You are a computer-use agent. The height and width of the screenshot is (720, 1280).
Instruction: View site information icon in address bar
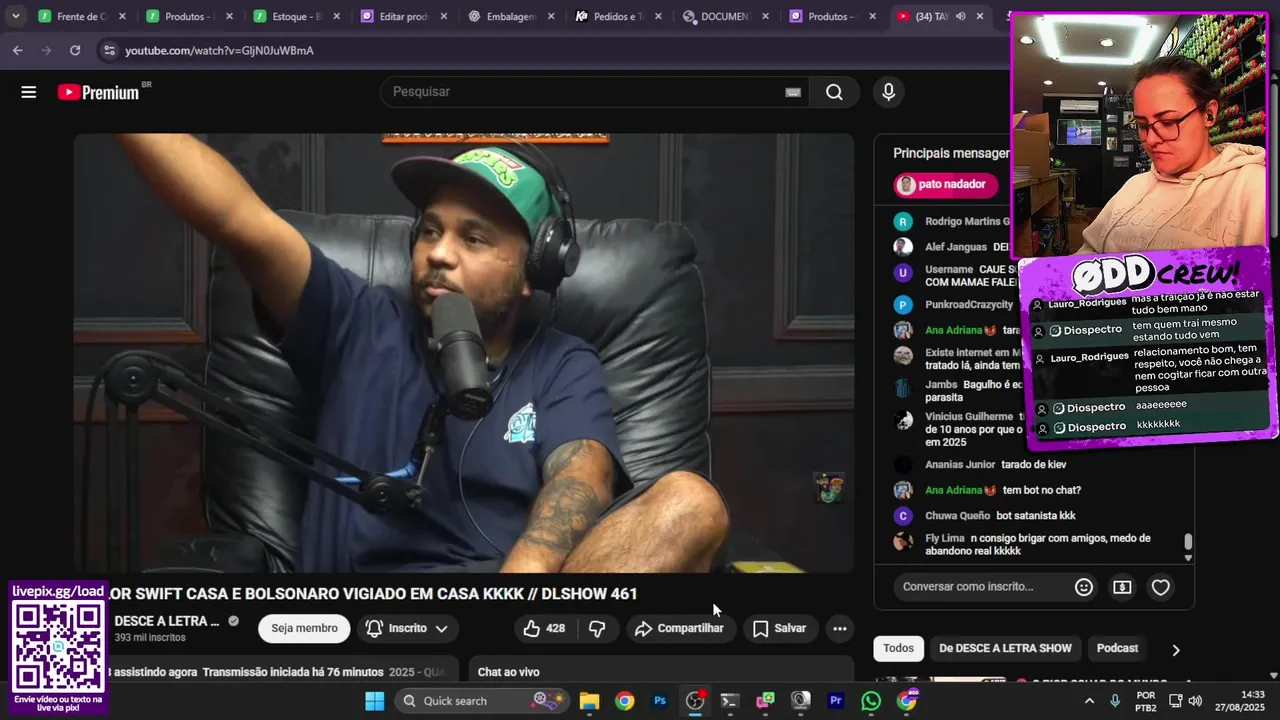click(108, 50)
